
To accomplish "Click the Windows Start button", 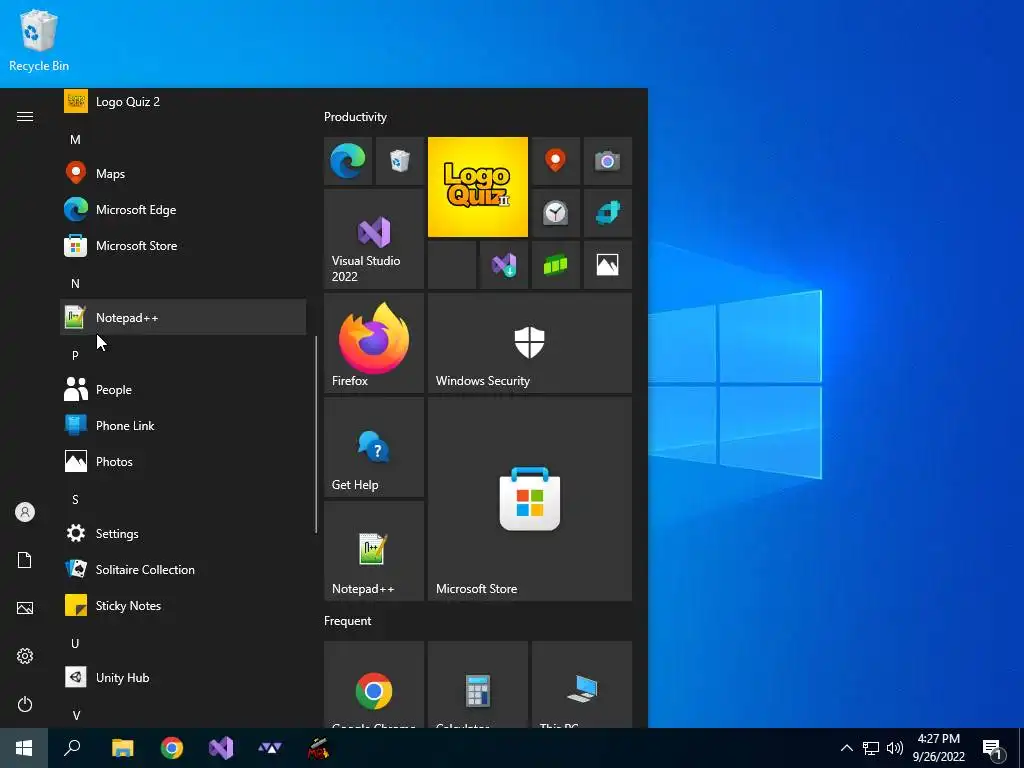I will point(24,748).
